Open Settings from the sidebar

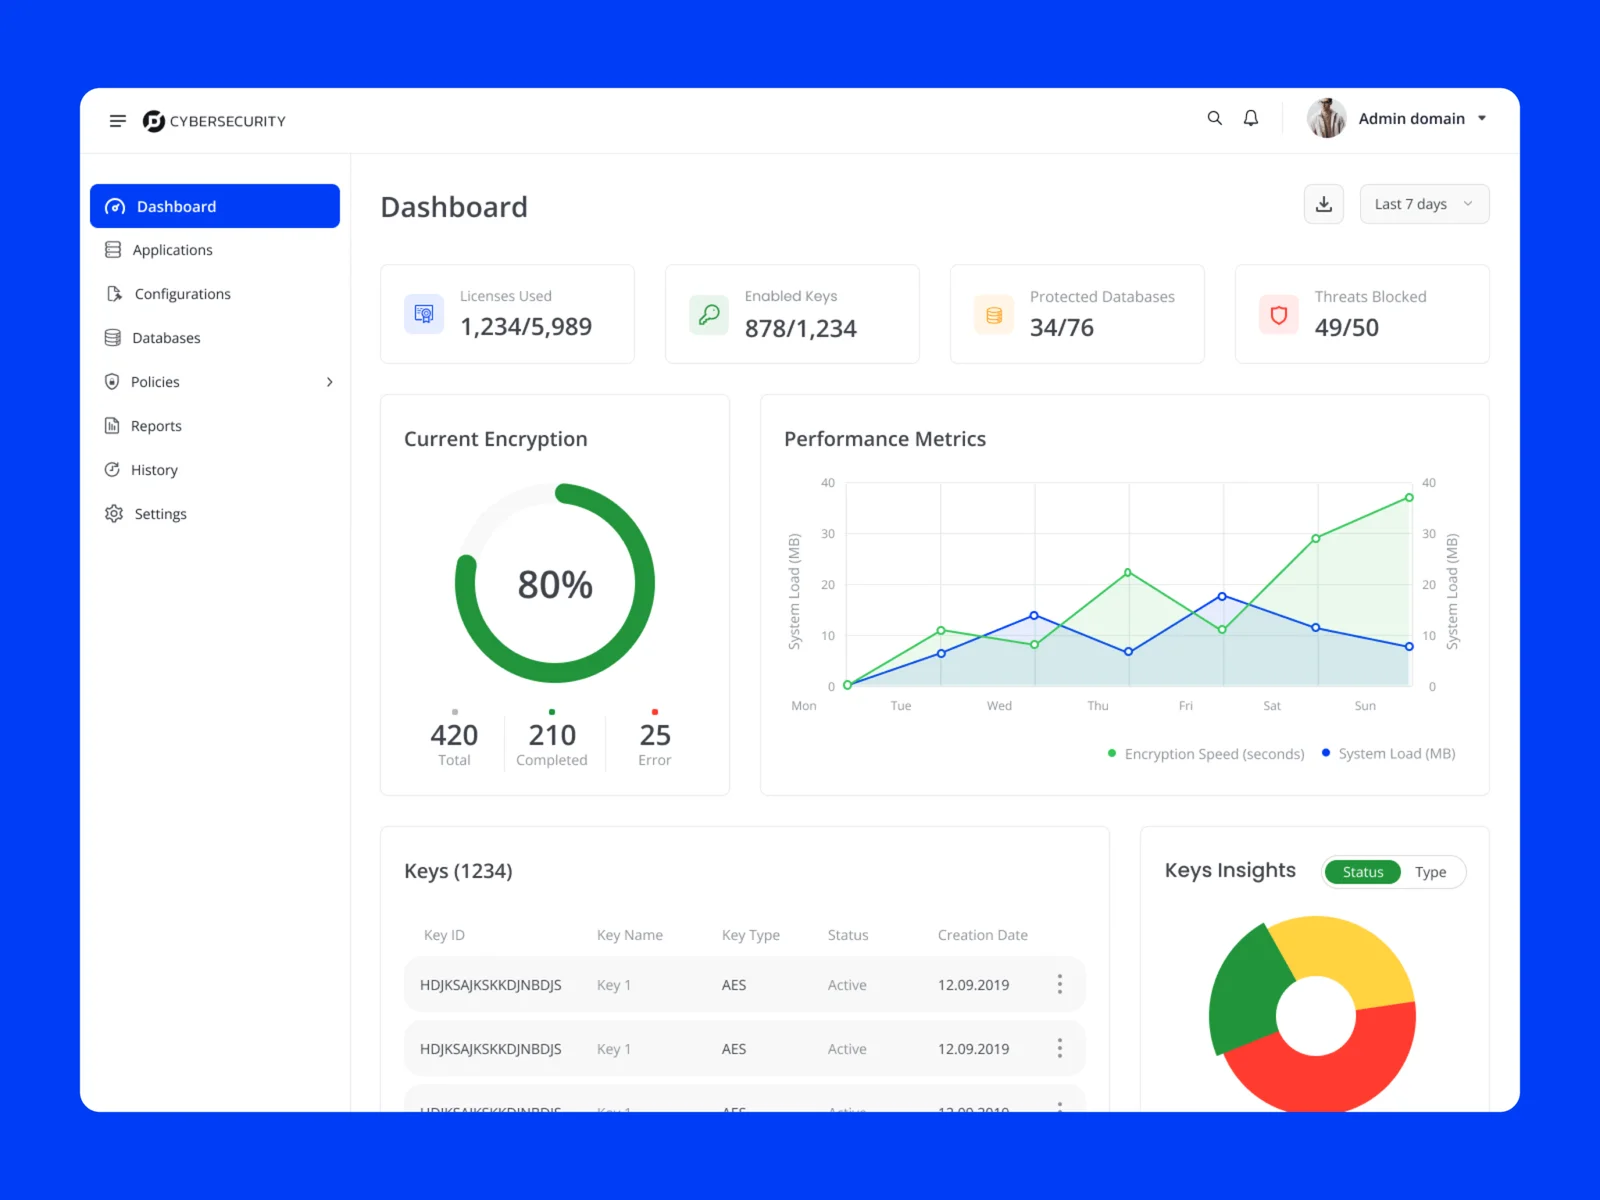coord(160,514)
